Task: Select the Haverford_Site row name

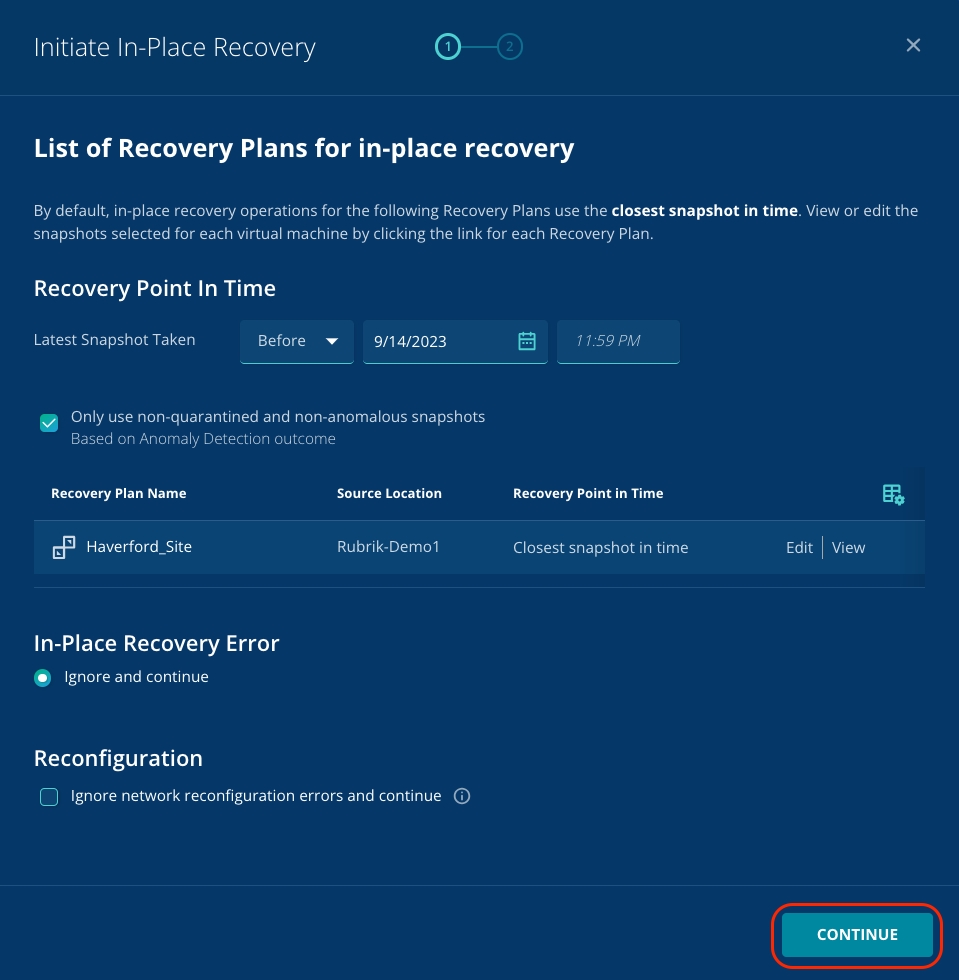Action: [139, 547]
